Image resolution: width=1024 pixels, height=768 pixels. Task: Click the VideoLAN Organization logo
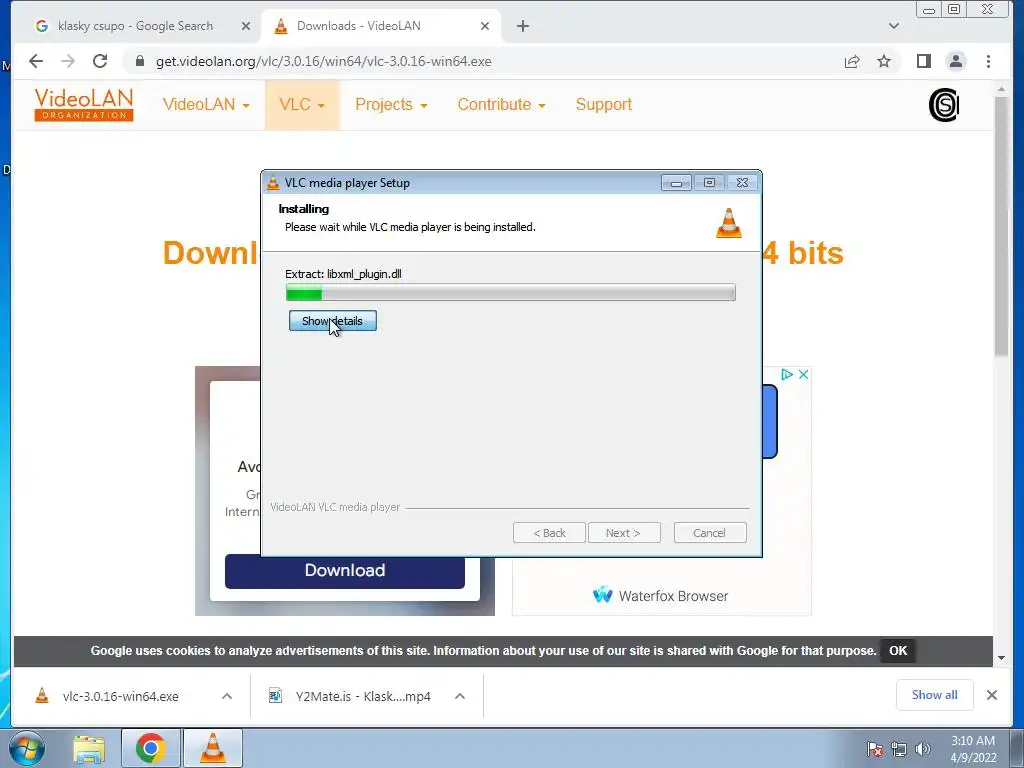(84, 104)
